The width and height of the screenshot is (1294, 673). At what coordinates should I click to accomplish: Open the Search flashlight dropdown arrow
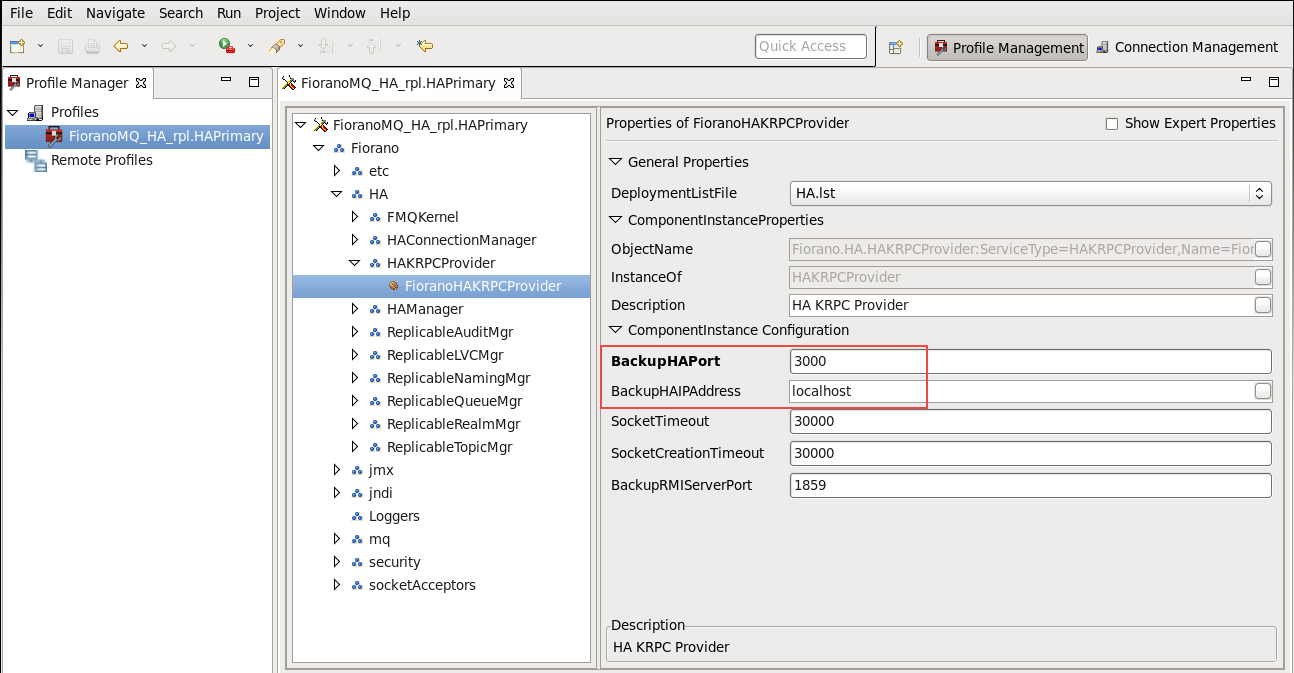tap(299, 46)
